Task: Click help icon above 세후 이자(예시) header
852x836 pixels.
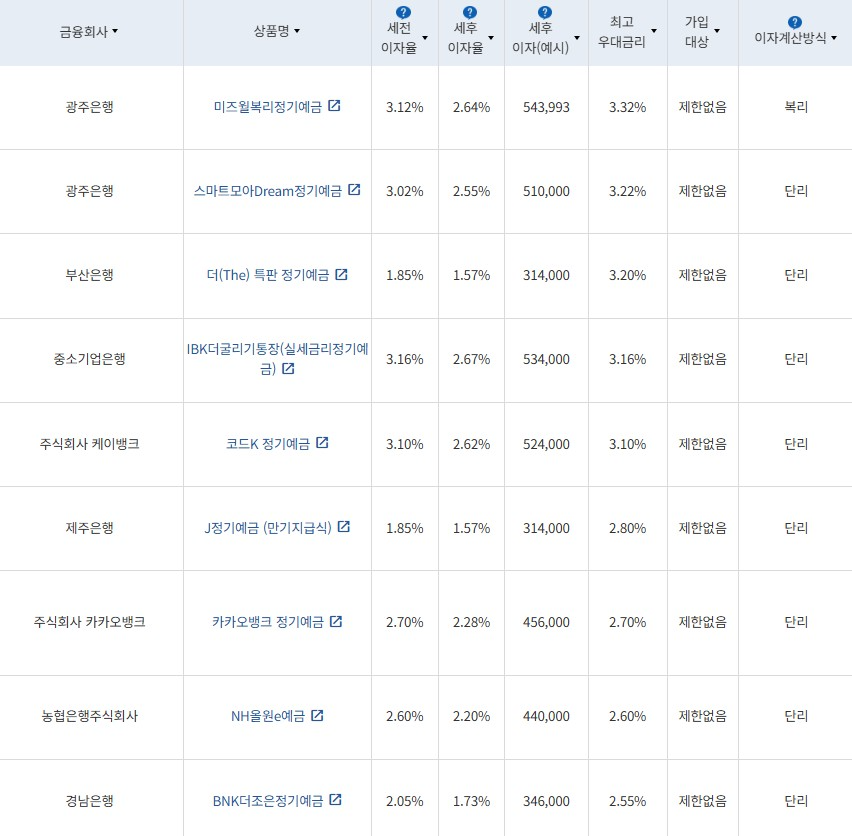Action: click(x=544, y=12)
